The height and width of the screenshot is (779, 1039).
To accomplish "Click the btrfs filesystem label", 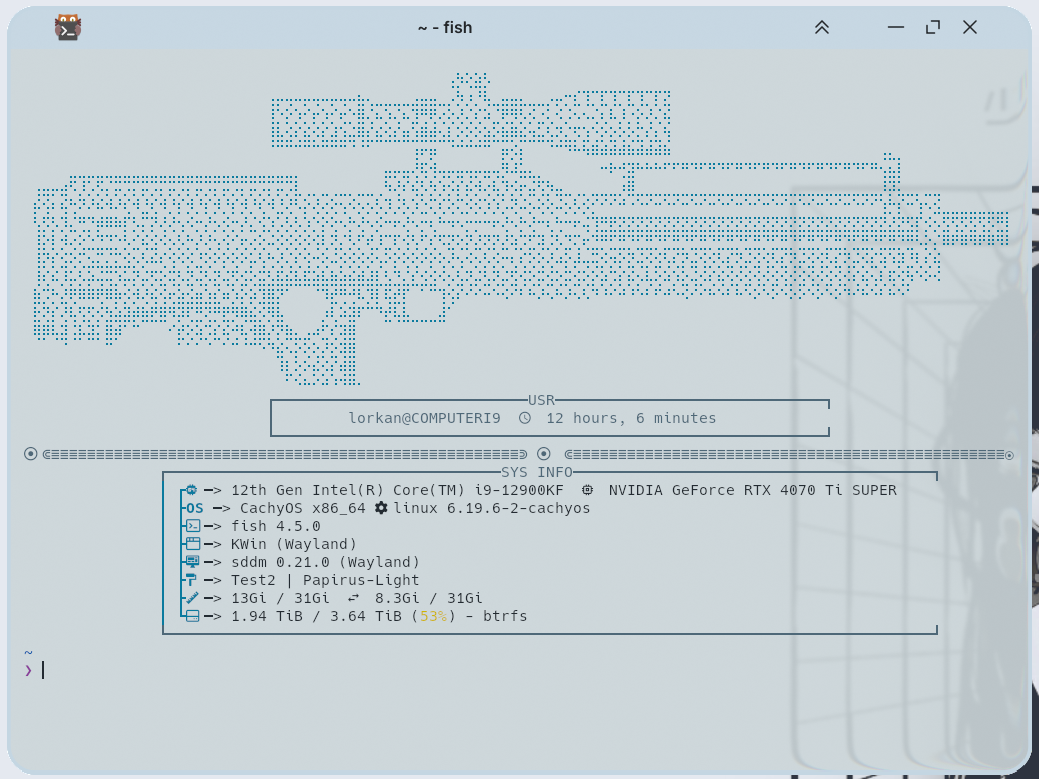I will (x=507, y=616).
